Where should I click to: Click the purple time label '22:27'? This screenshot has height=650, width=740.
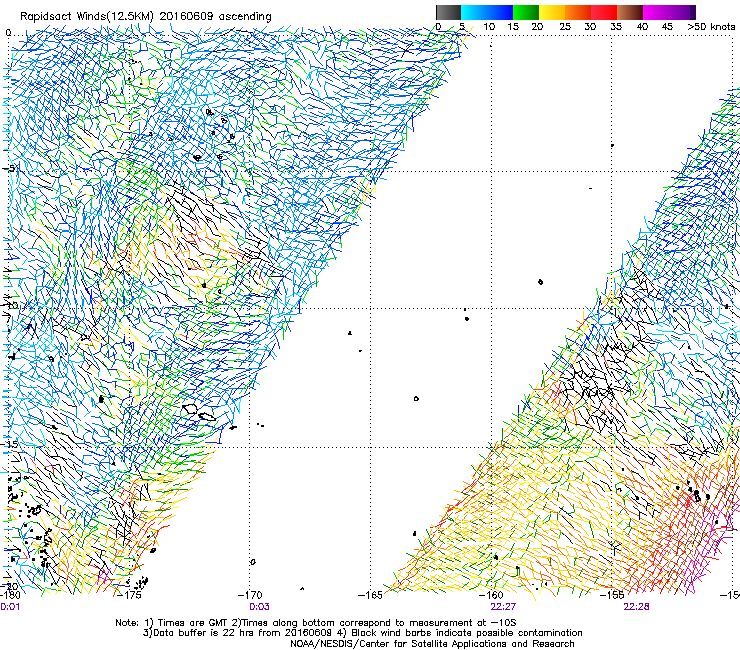tap(503, 607)
